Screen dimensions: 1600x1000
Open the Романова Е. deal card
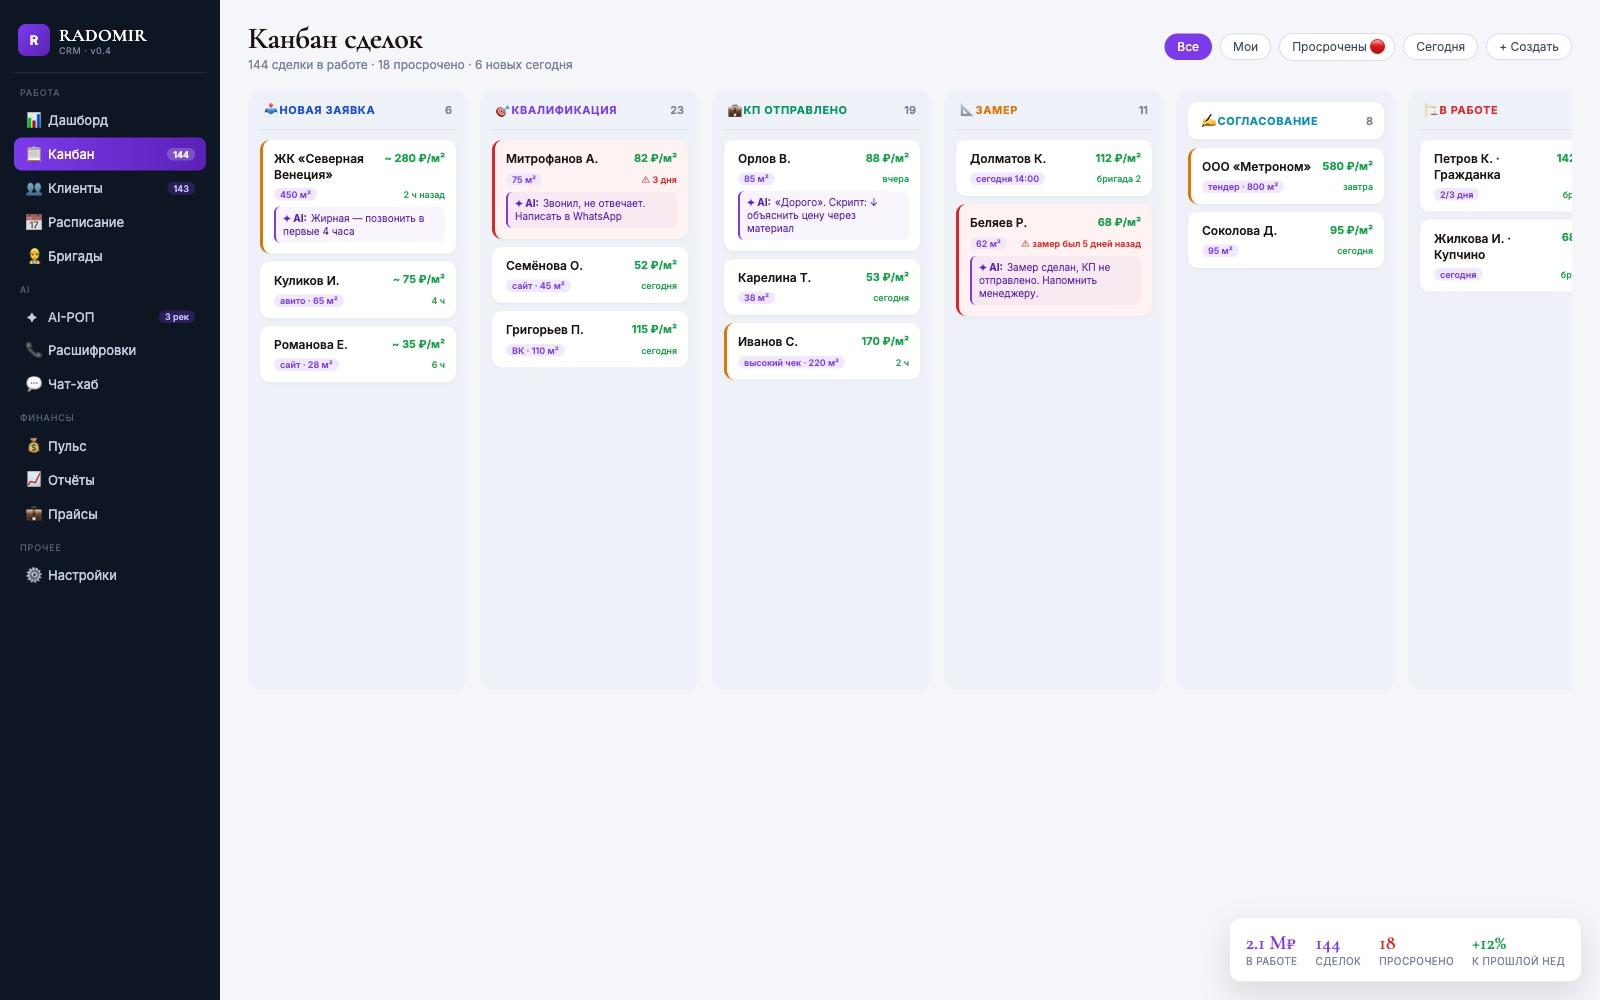click(x=358, y=354)
